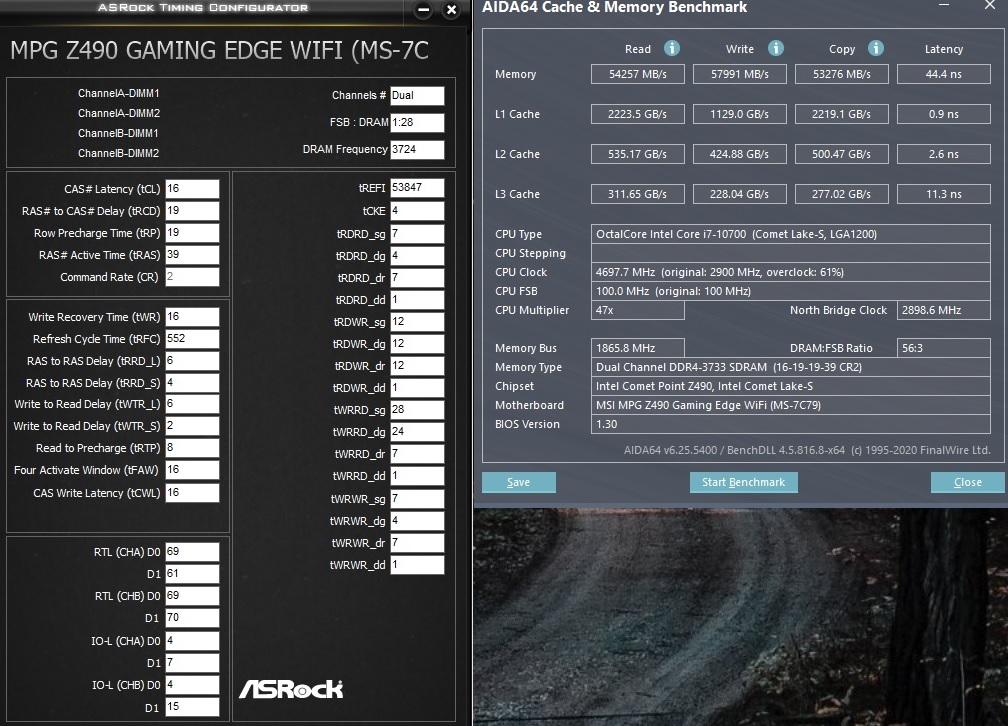
Task: Select the RAS# Active Time (tRAS) field
Action: [x=192, y=255]
